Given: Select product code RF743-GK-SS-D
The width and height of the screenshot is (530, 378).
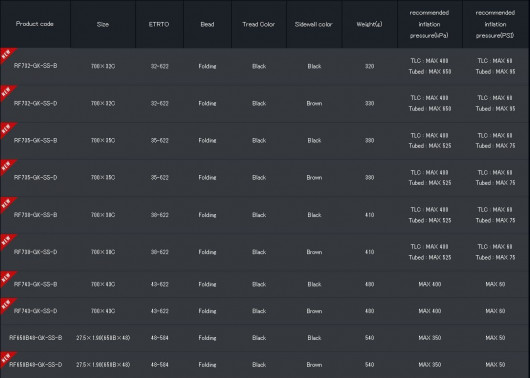Looking at the screenshot, I should (x=35, y=311).
